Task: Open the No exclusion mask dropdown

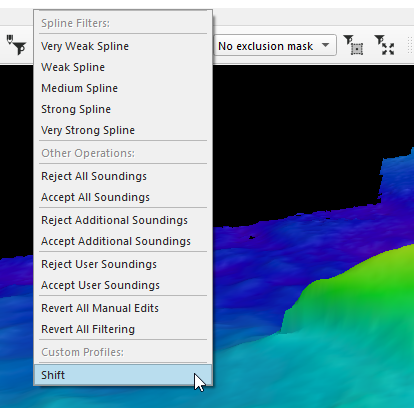Action: (x=275, y=46)
